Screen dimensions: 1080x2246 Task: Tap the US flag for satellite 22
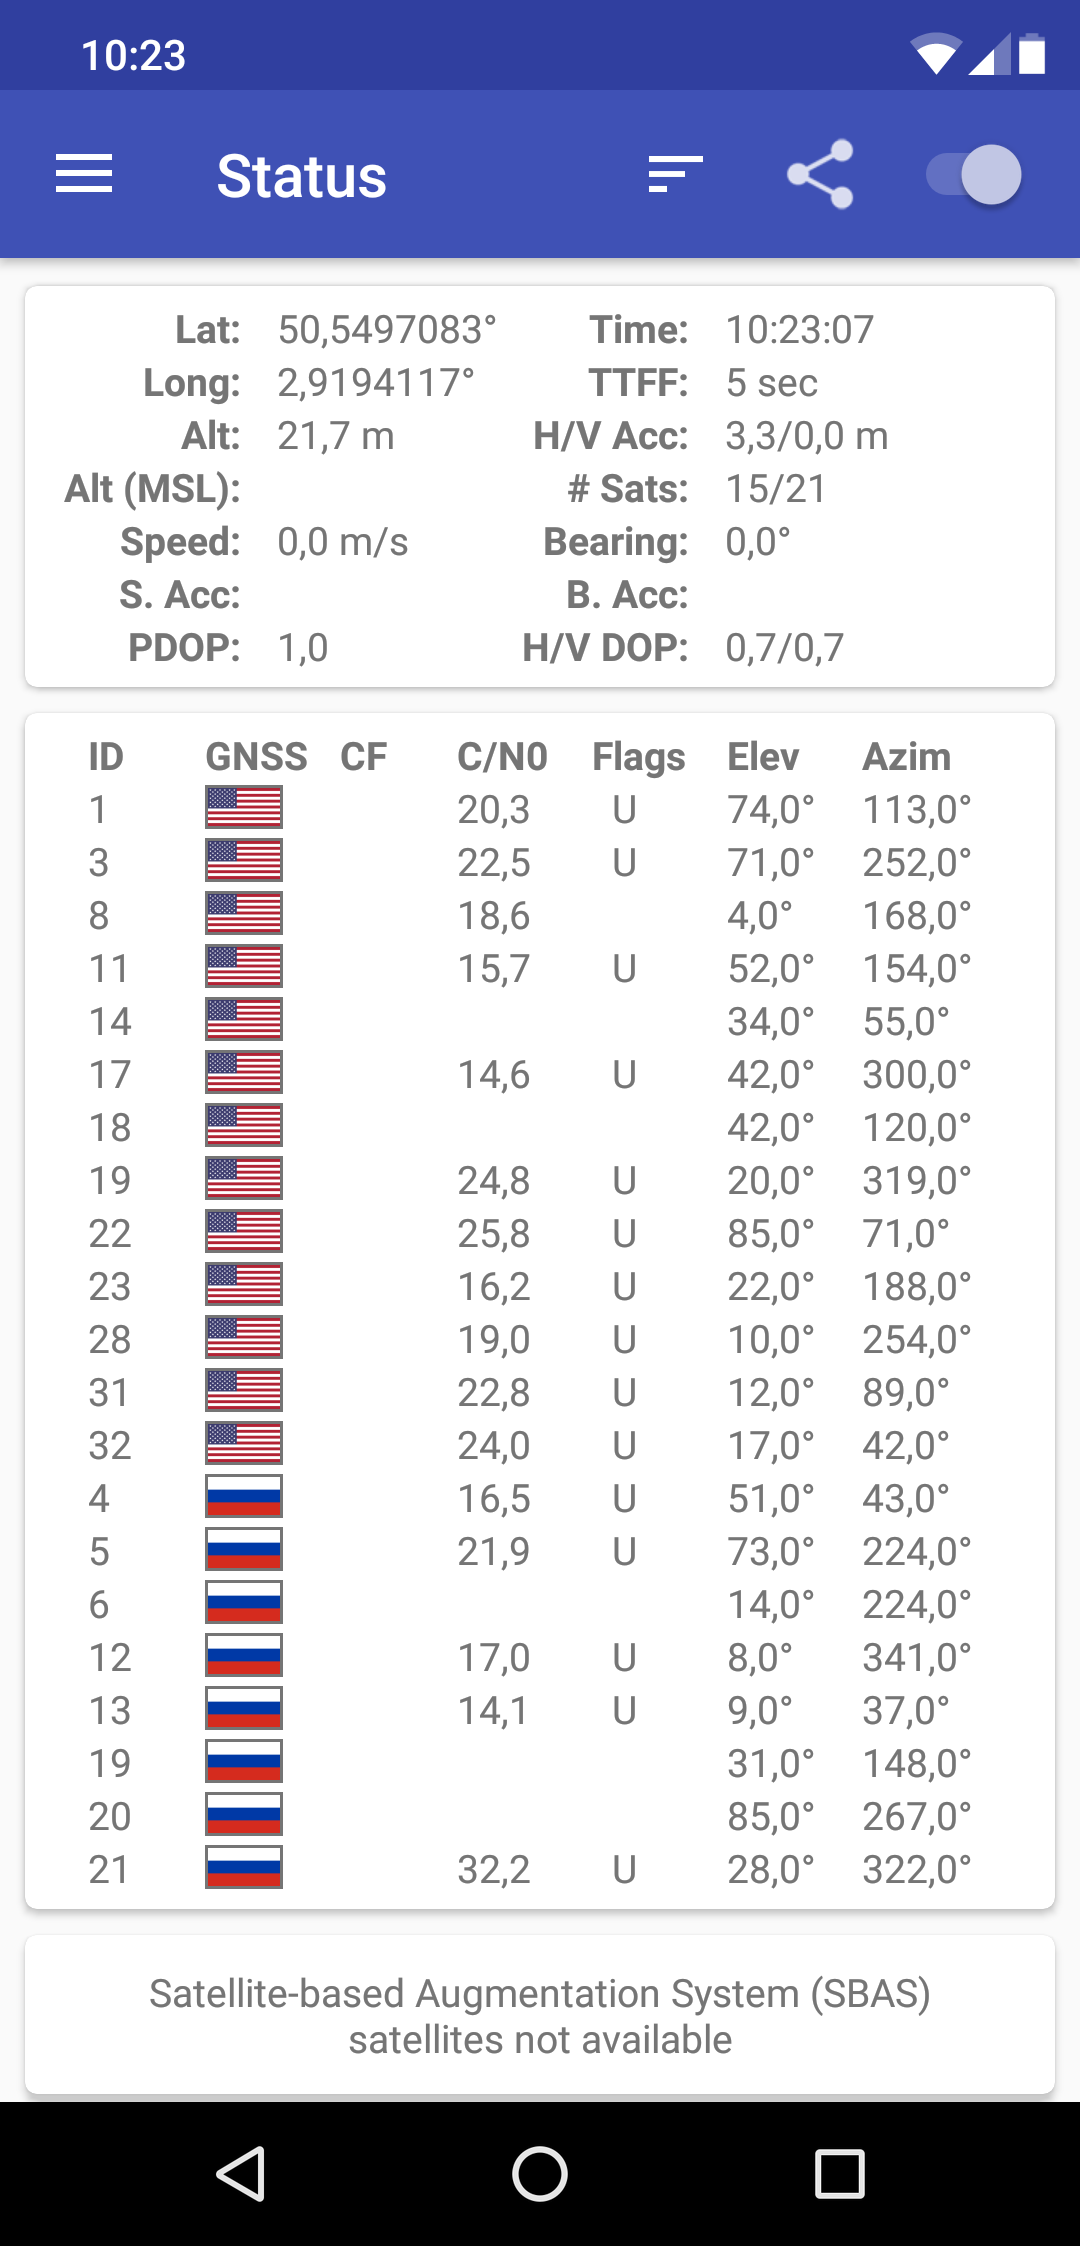click(x=243, y=1232)
